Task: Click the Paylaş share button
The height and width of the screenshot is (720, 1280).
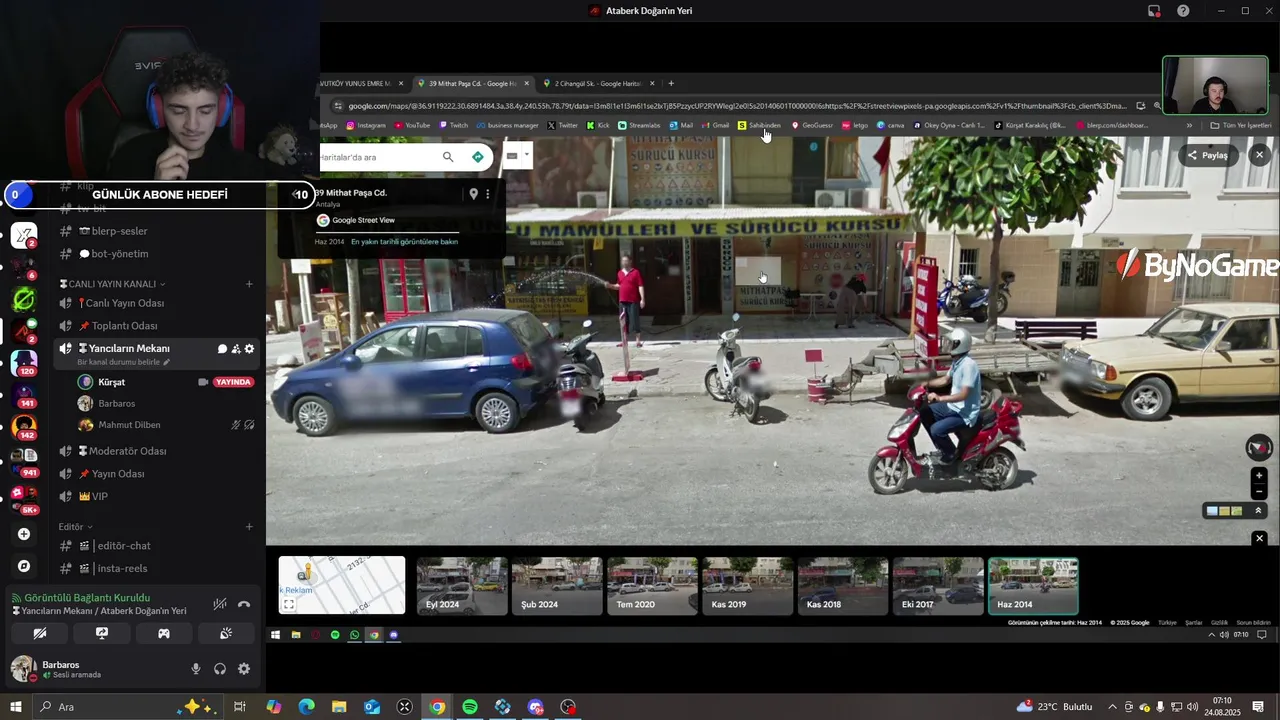Action: 1208,155
